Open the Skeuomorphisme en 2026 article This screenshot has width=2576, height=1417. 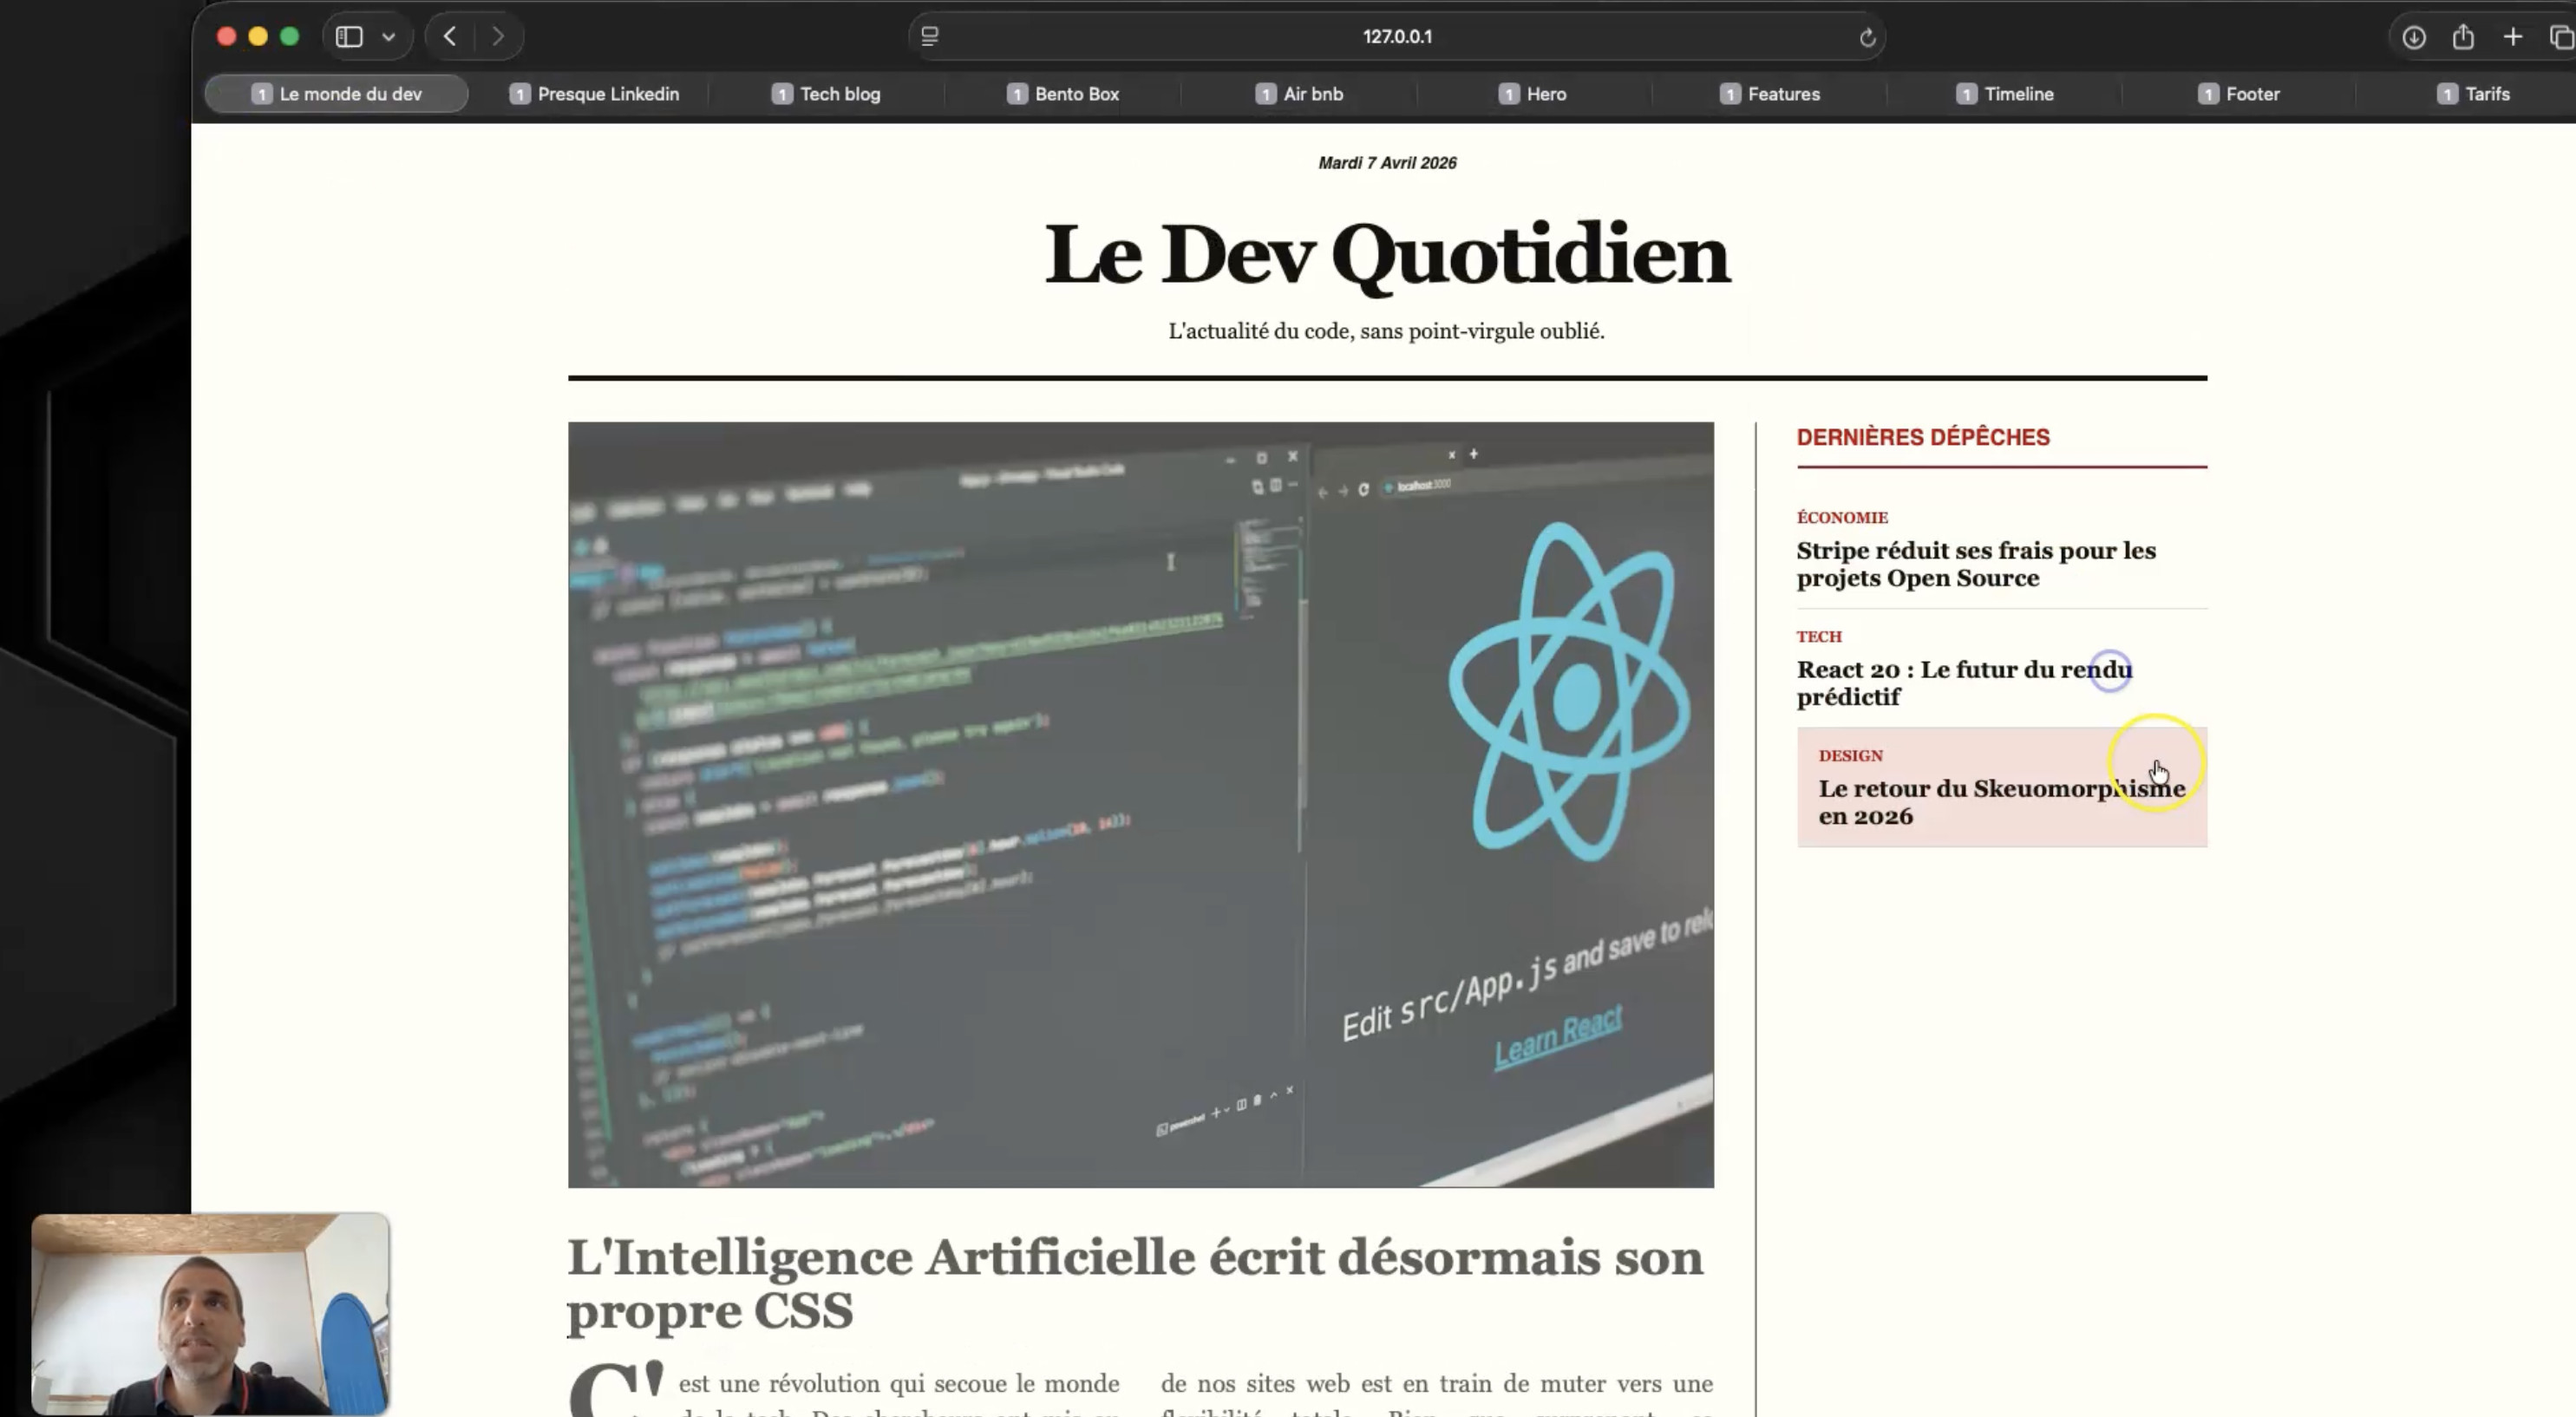(x=2000, y=802)
